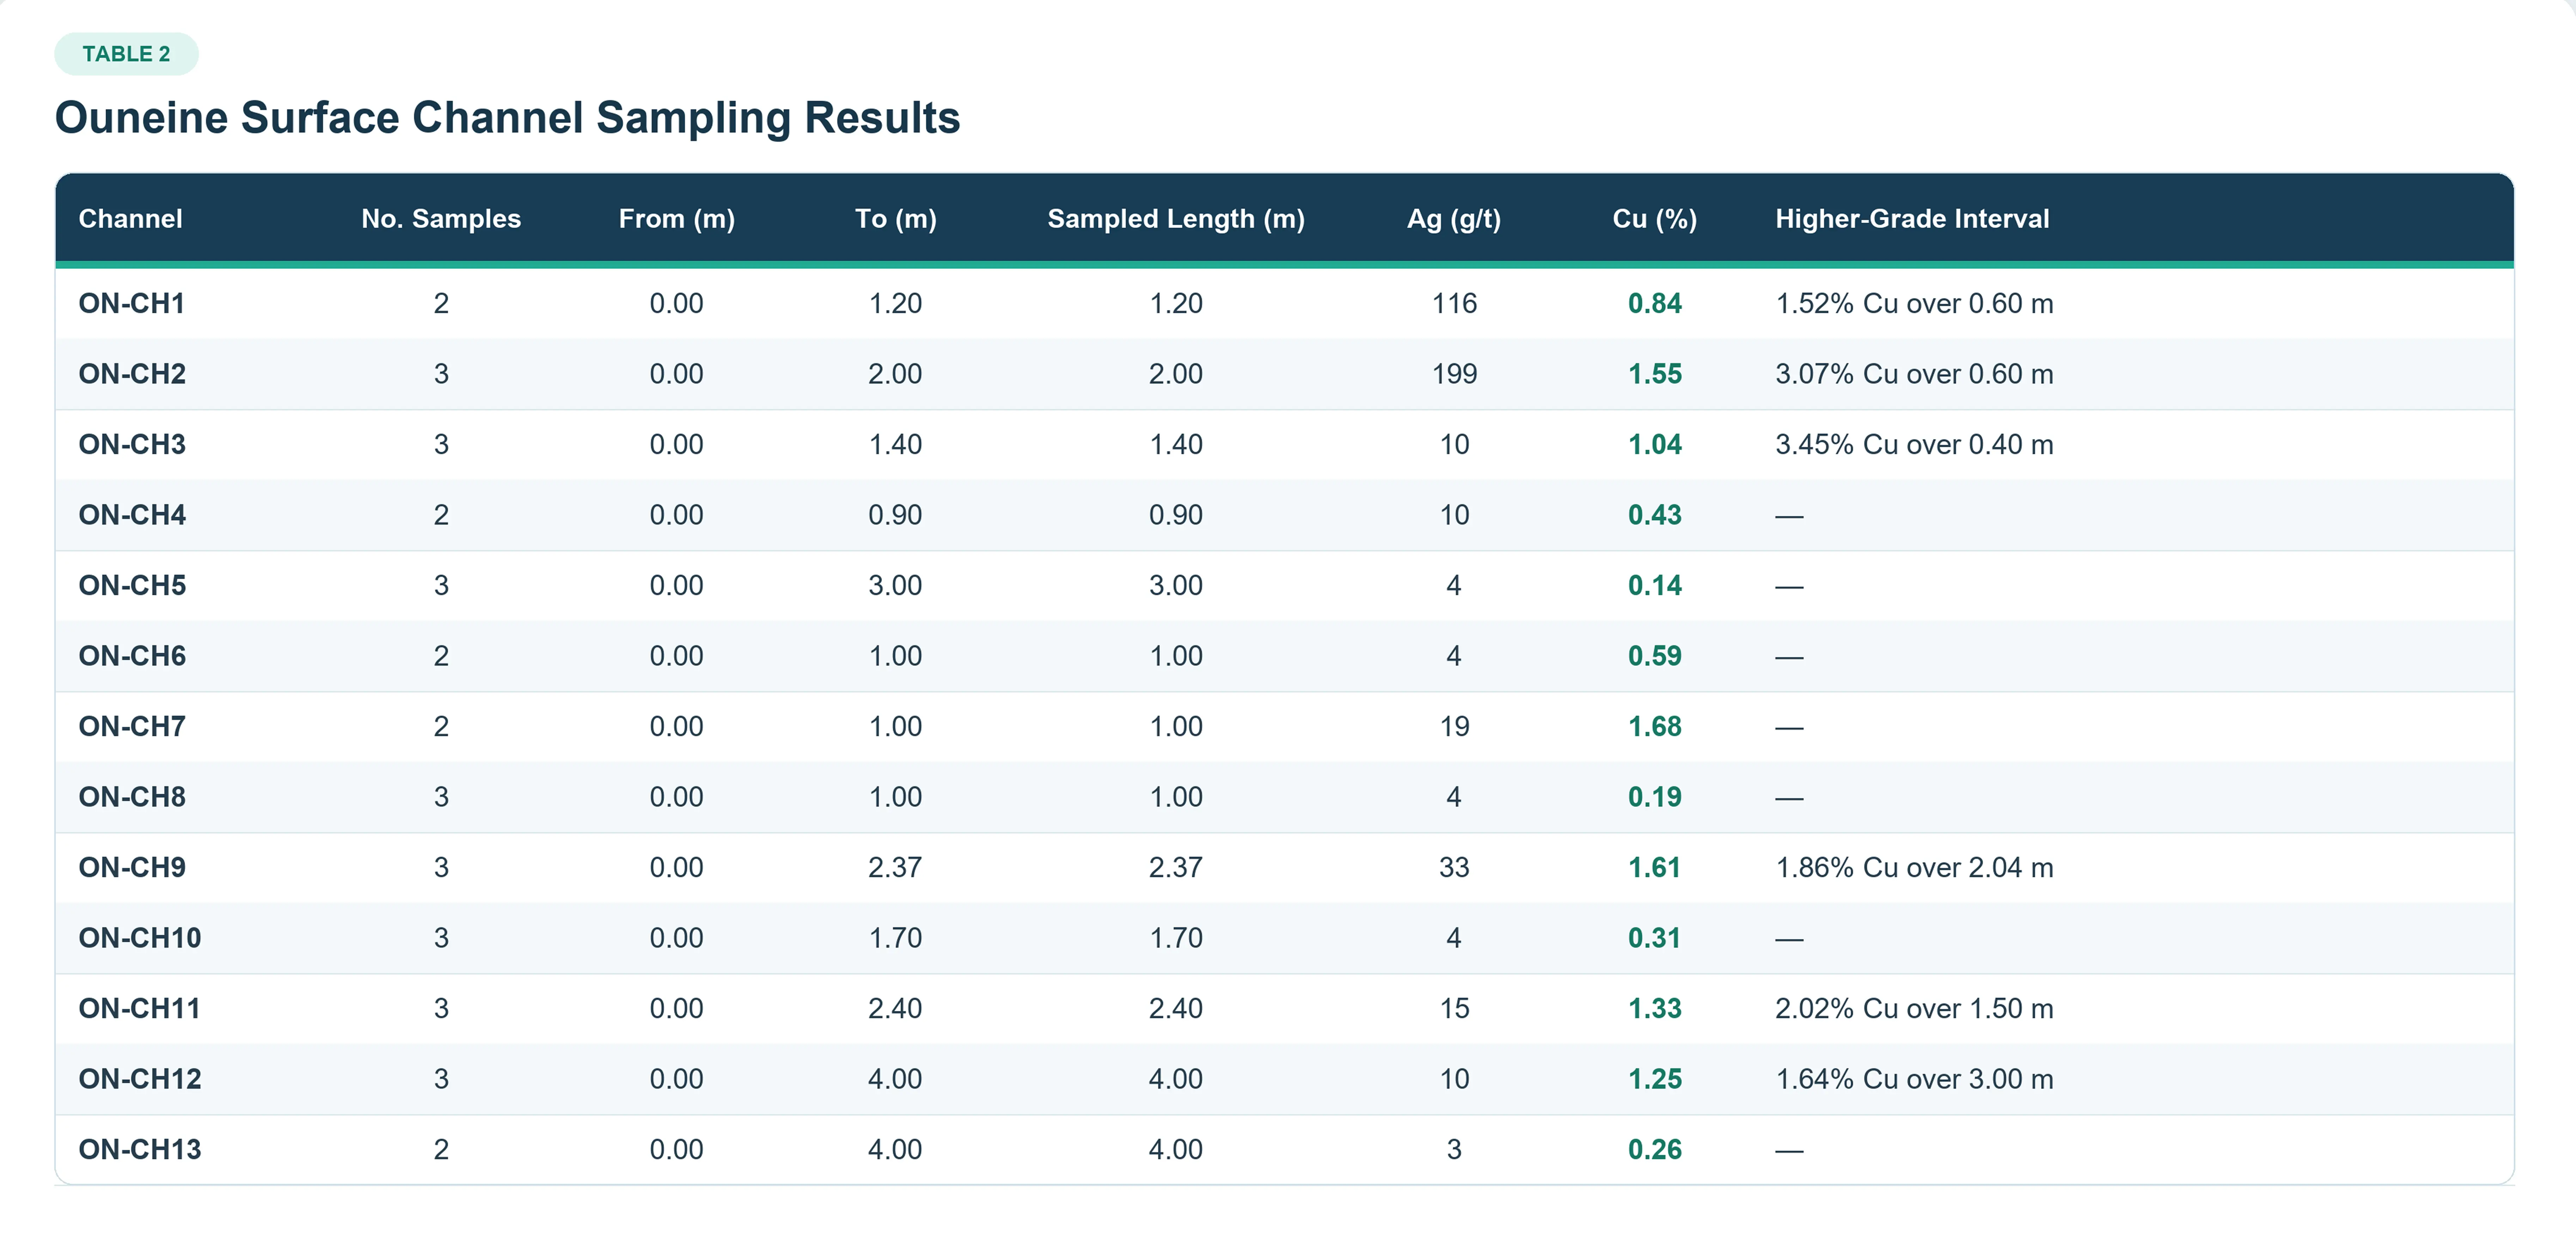Select the Higher-Grade Interval header
Screen dimensions: 2576x1241
1912,219
